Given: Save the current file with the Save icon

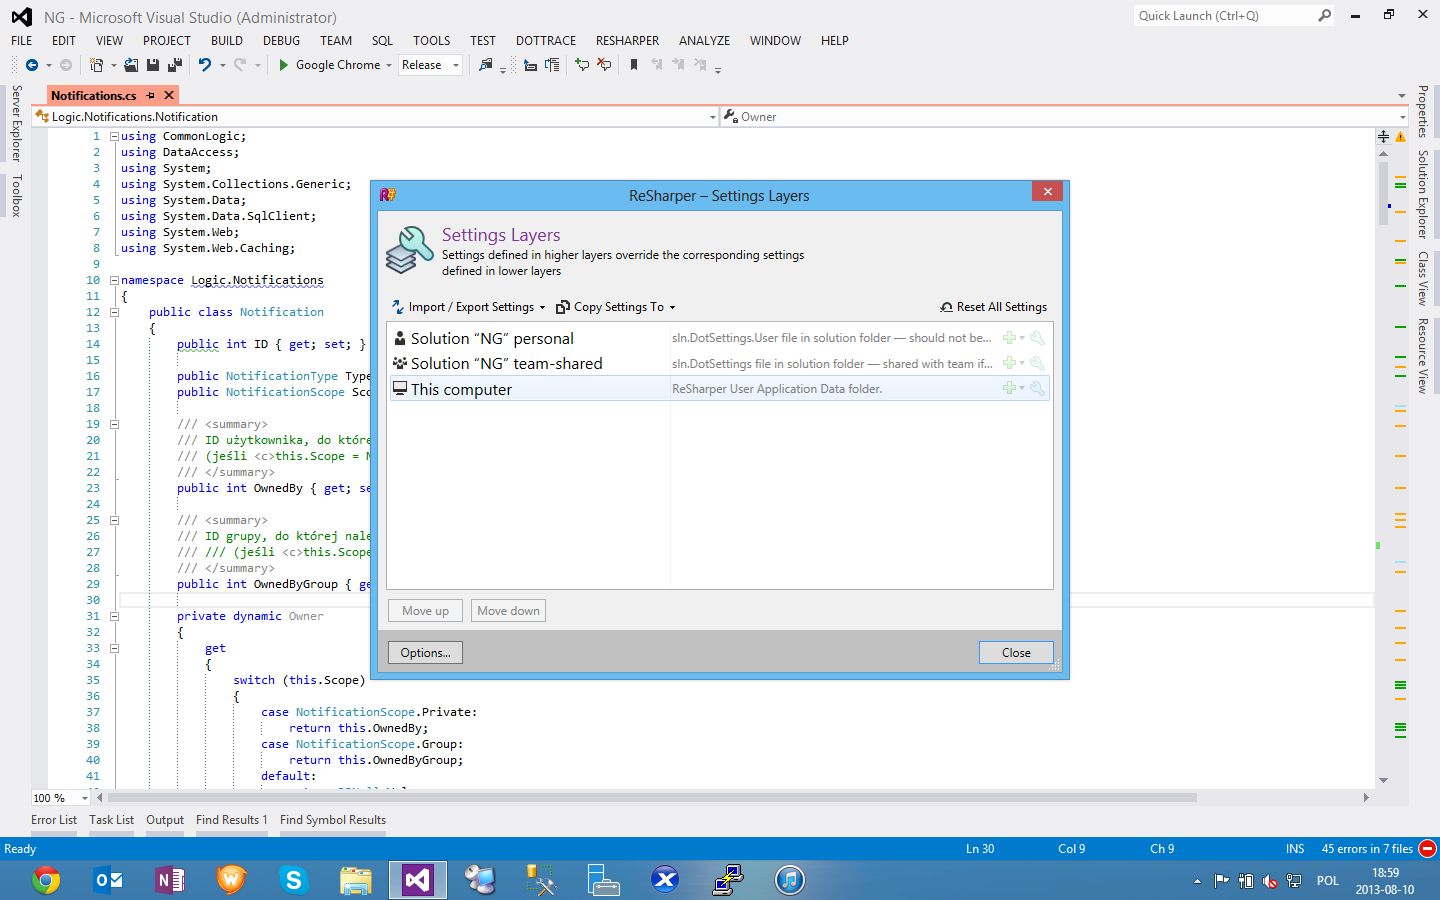Looking at the screenshot, I should (153, 65).
